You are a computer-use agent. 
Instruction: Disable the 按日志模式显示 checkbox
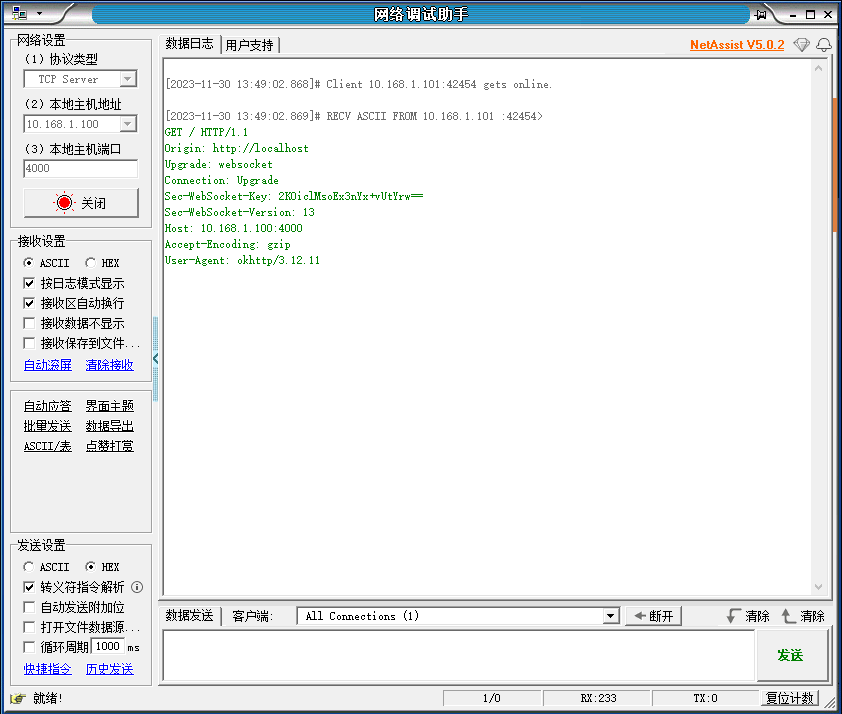pos(29,283)
